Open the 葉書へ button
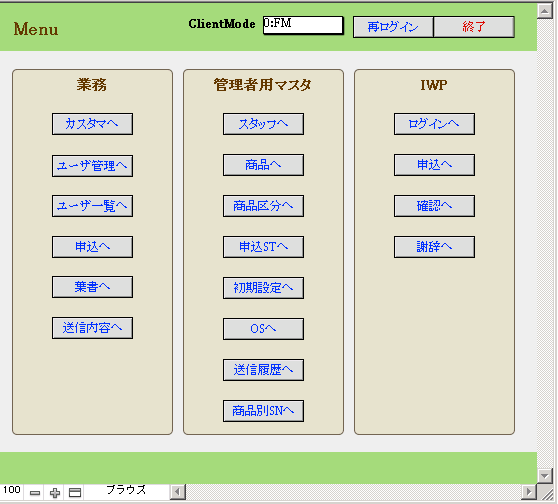Screen dimensions: 558x504 [92, 287]
